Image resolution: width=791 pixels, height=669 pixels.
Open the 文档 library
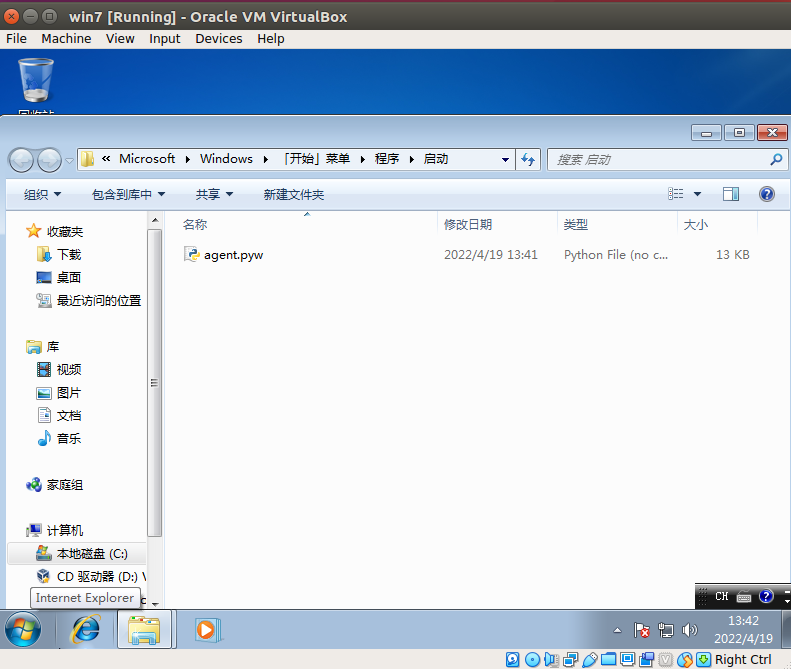[x=69, y=416]
